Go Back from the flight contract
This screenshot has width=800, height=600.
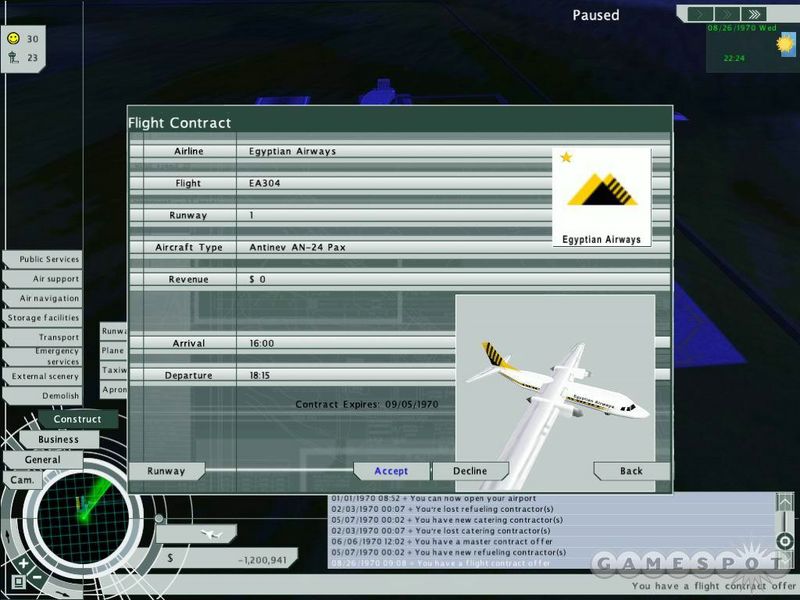[x=631, y=471]
